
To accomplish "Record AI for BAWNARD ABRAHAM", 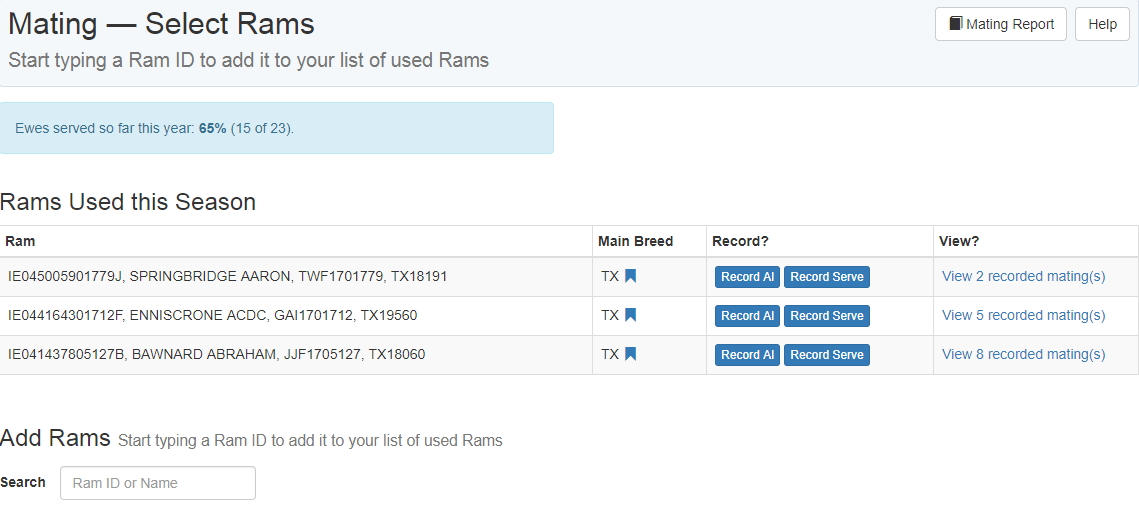I will coord(747,355).
